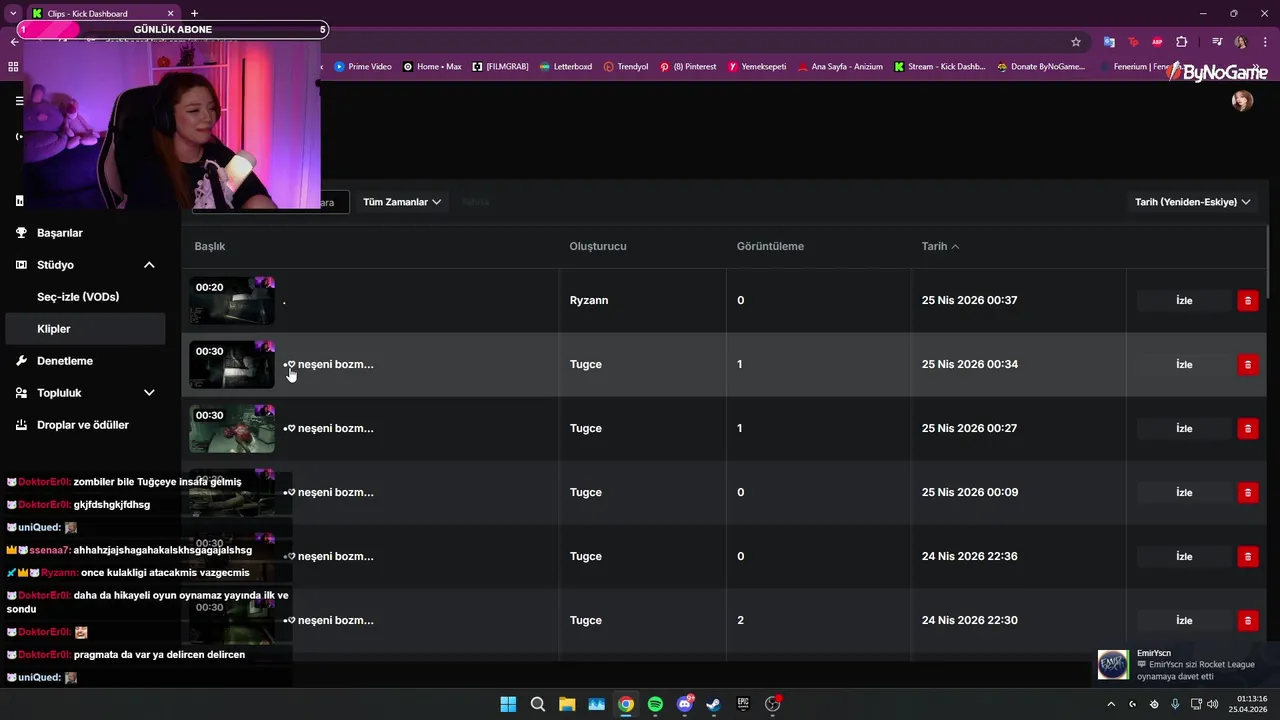Delete the clip dated 25 Nis 2026 00:09

pos(1247,492)
